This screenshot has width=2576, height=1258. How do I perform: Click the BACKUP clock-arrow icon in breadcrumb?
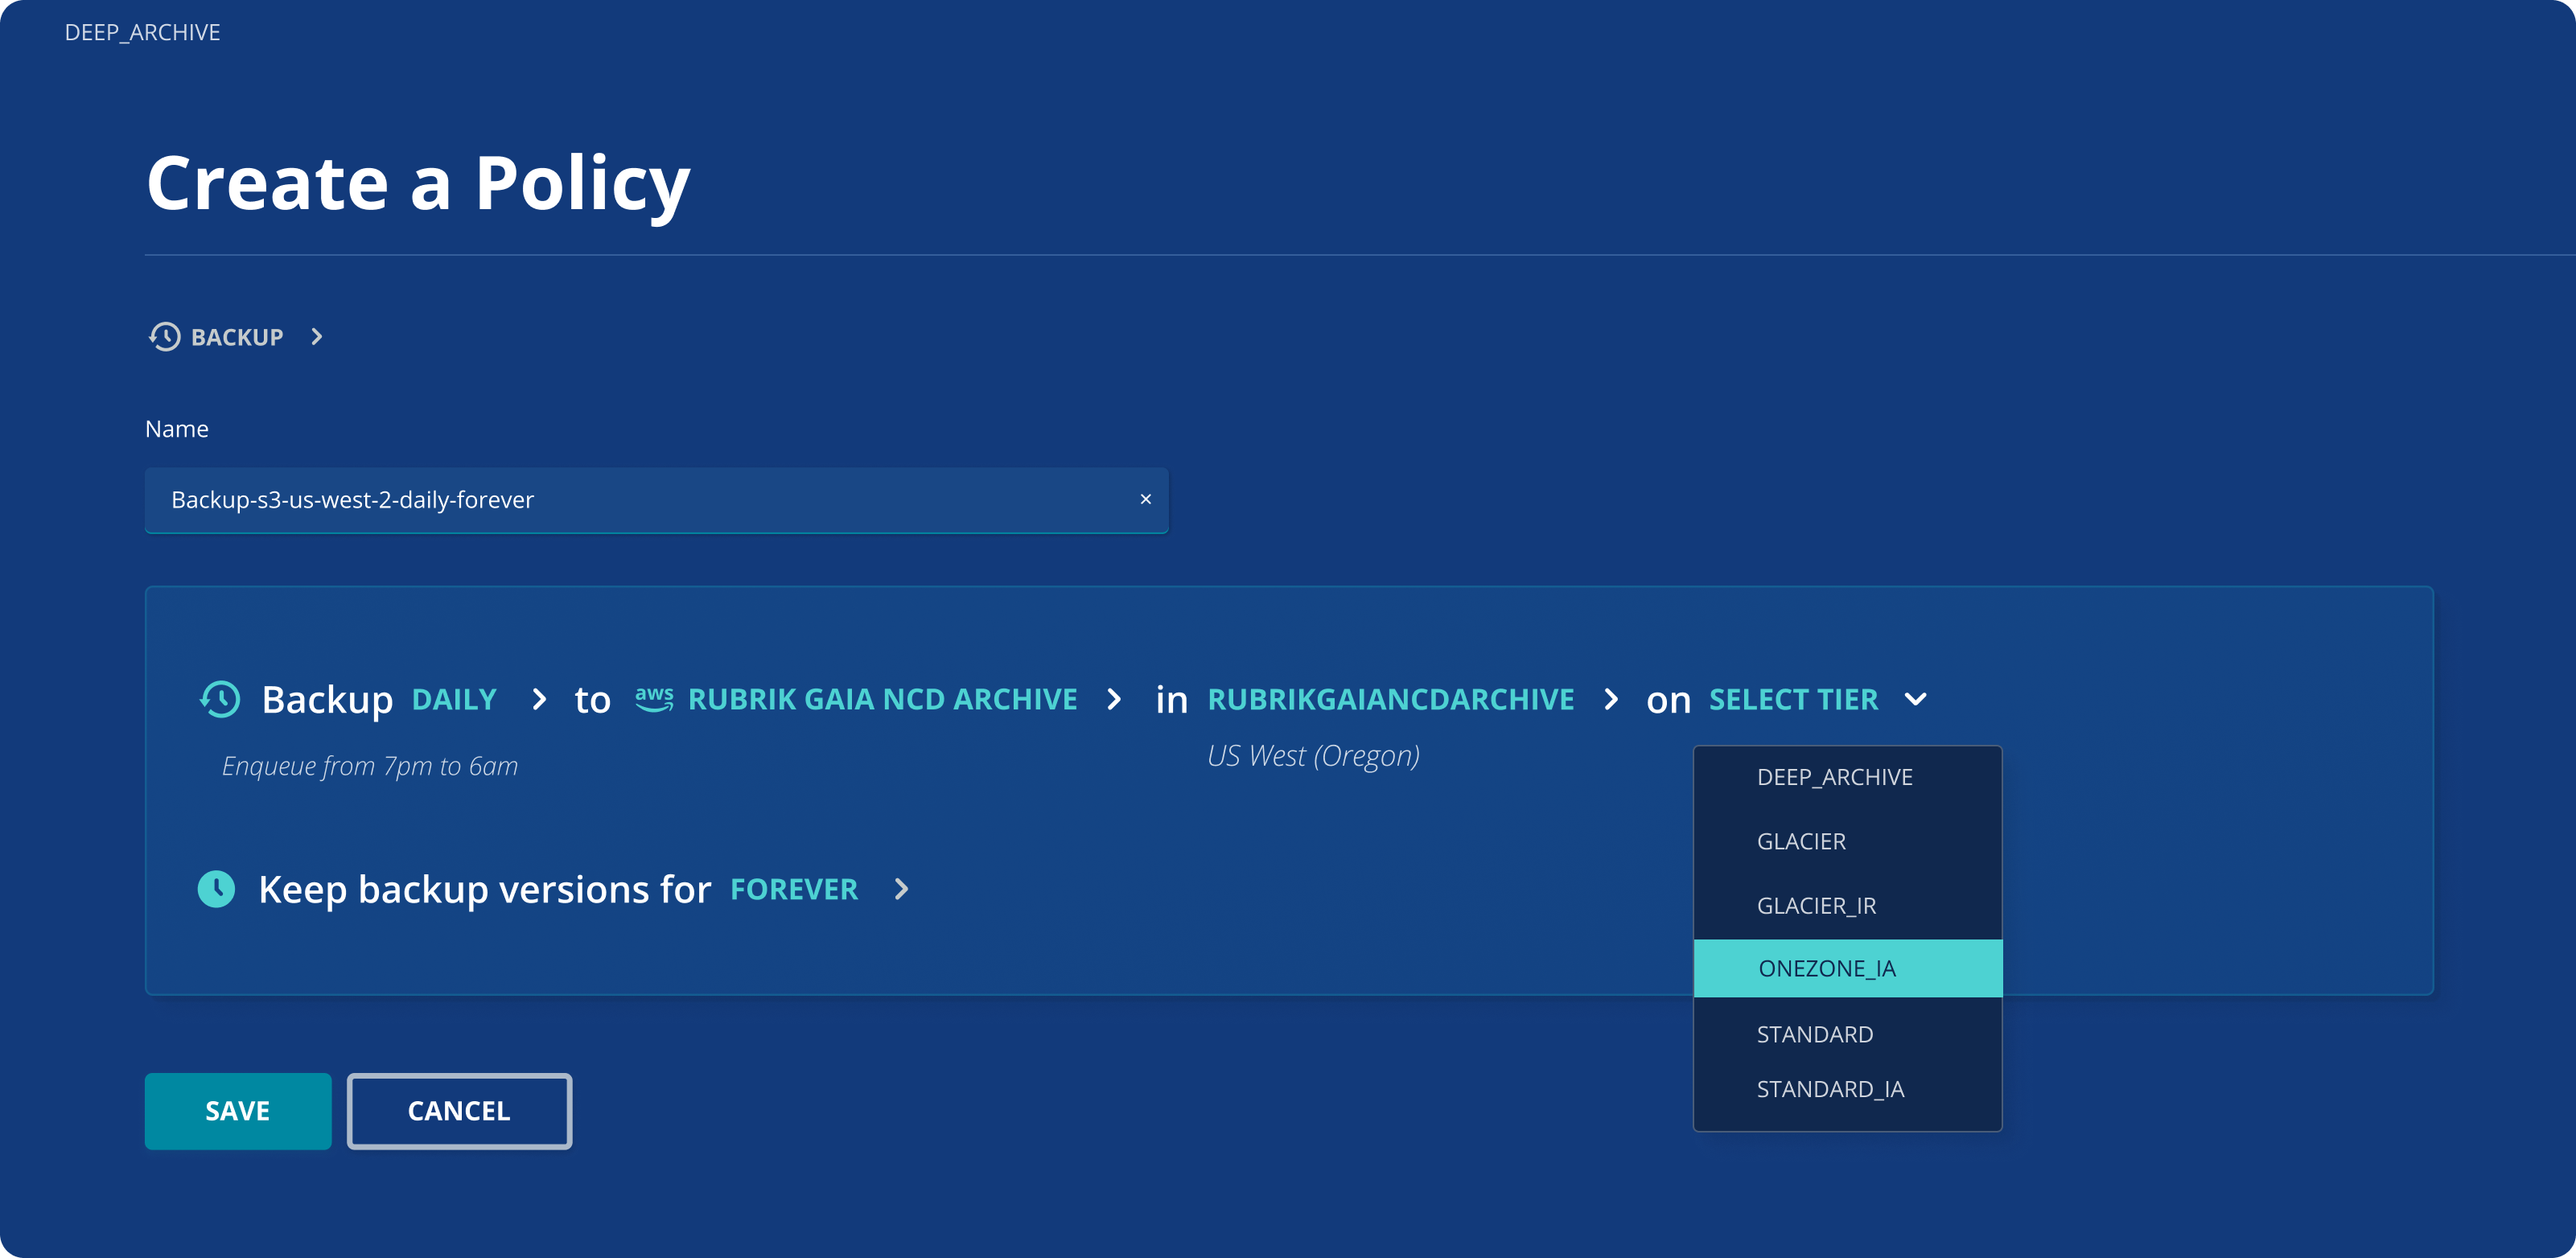pyautogui.click(x=165, y=337)
